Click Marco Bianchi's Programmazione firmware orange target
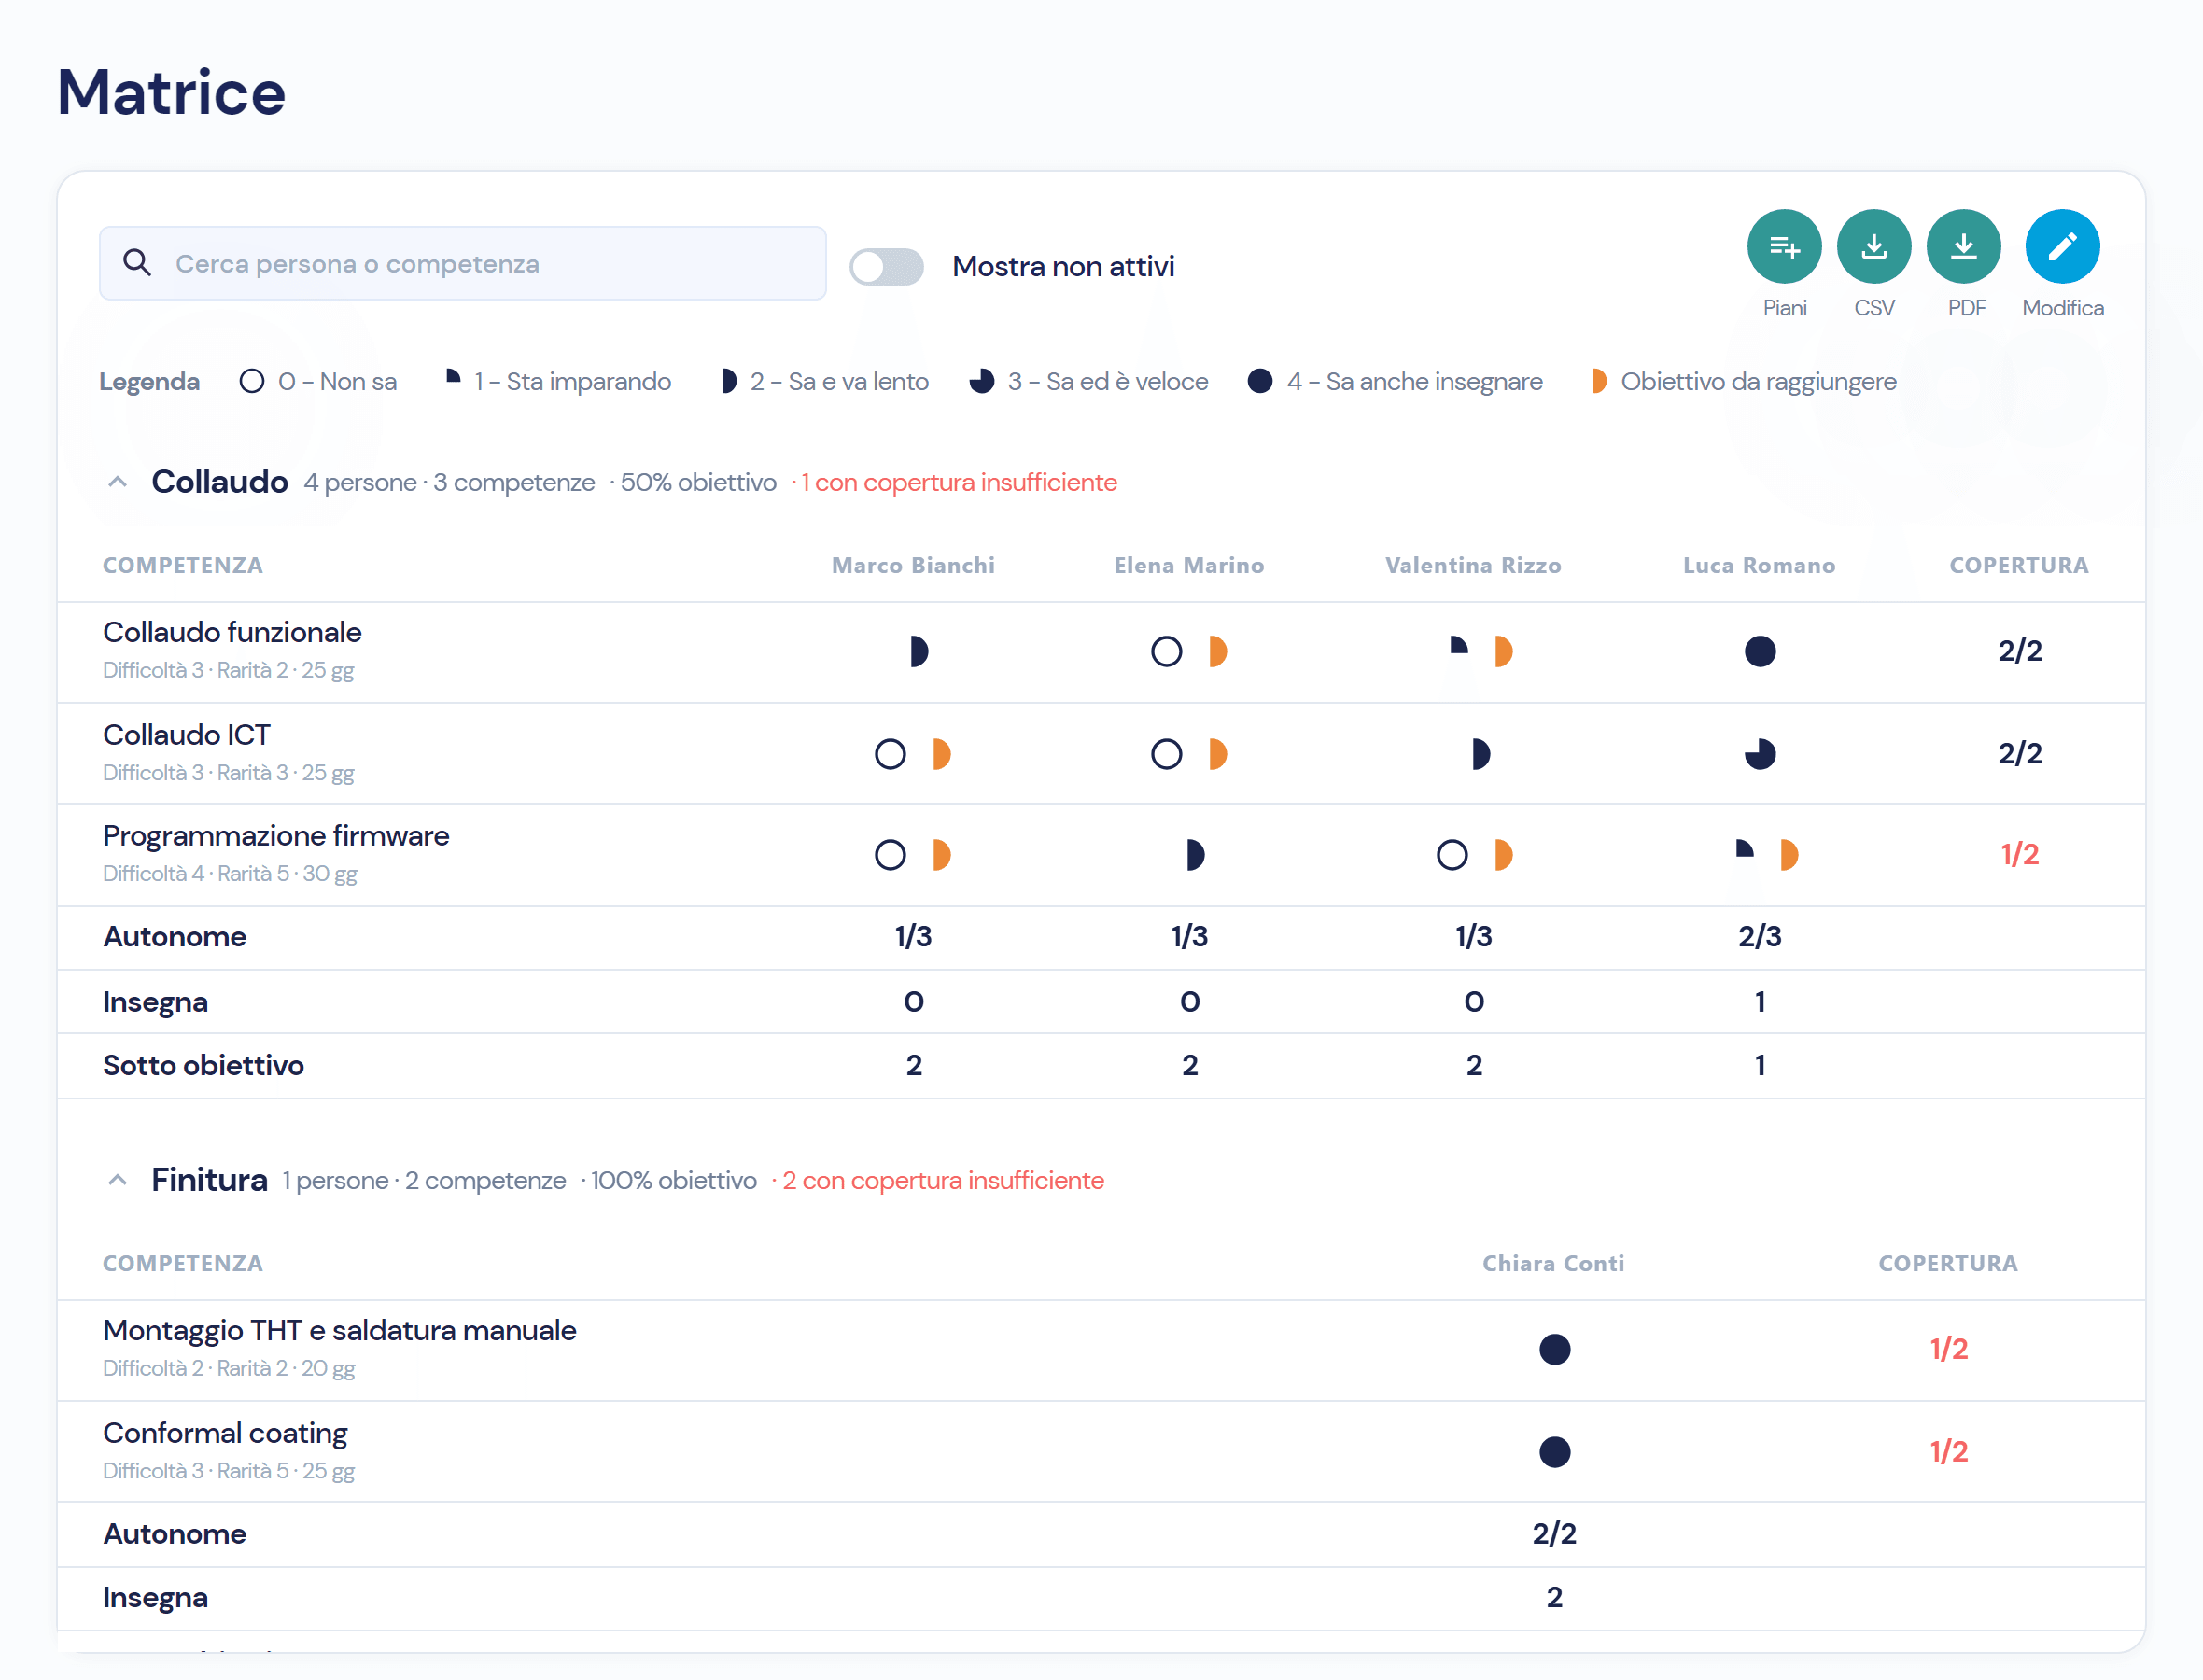This screenshot has width=2203, height=1680. (x=941, y=855)
